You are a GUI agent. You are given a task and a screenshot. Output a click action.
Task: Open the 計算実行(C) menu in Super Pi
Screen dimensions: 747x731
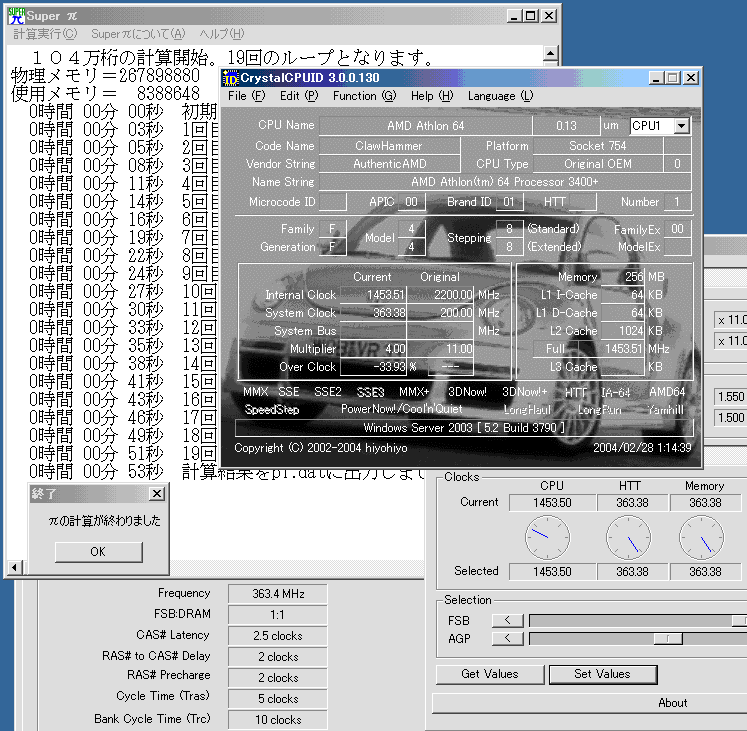coord(45,34)
